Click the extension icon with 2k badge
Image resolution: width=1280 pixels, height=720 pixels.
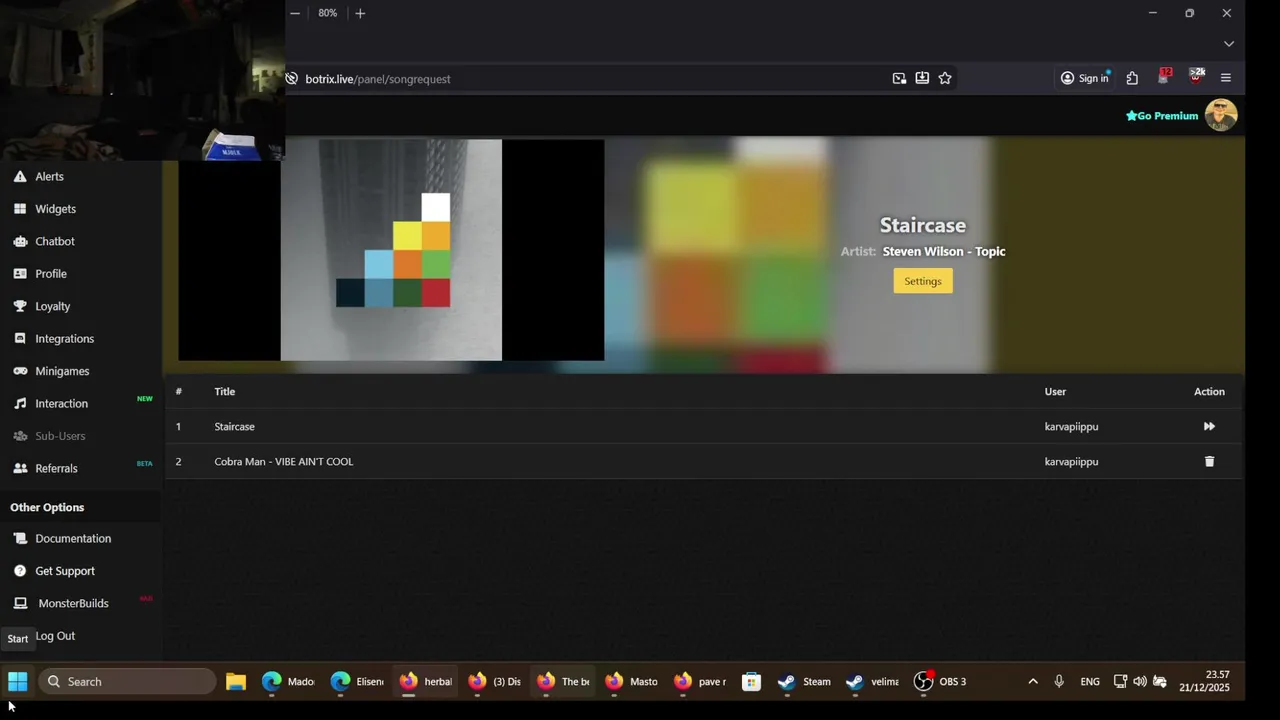[1196, 77]
